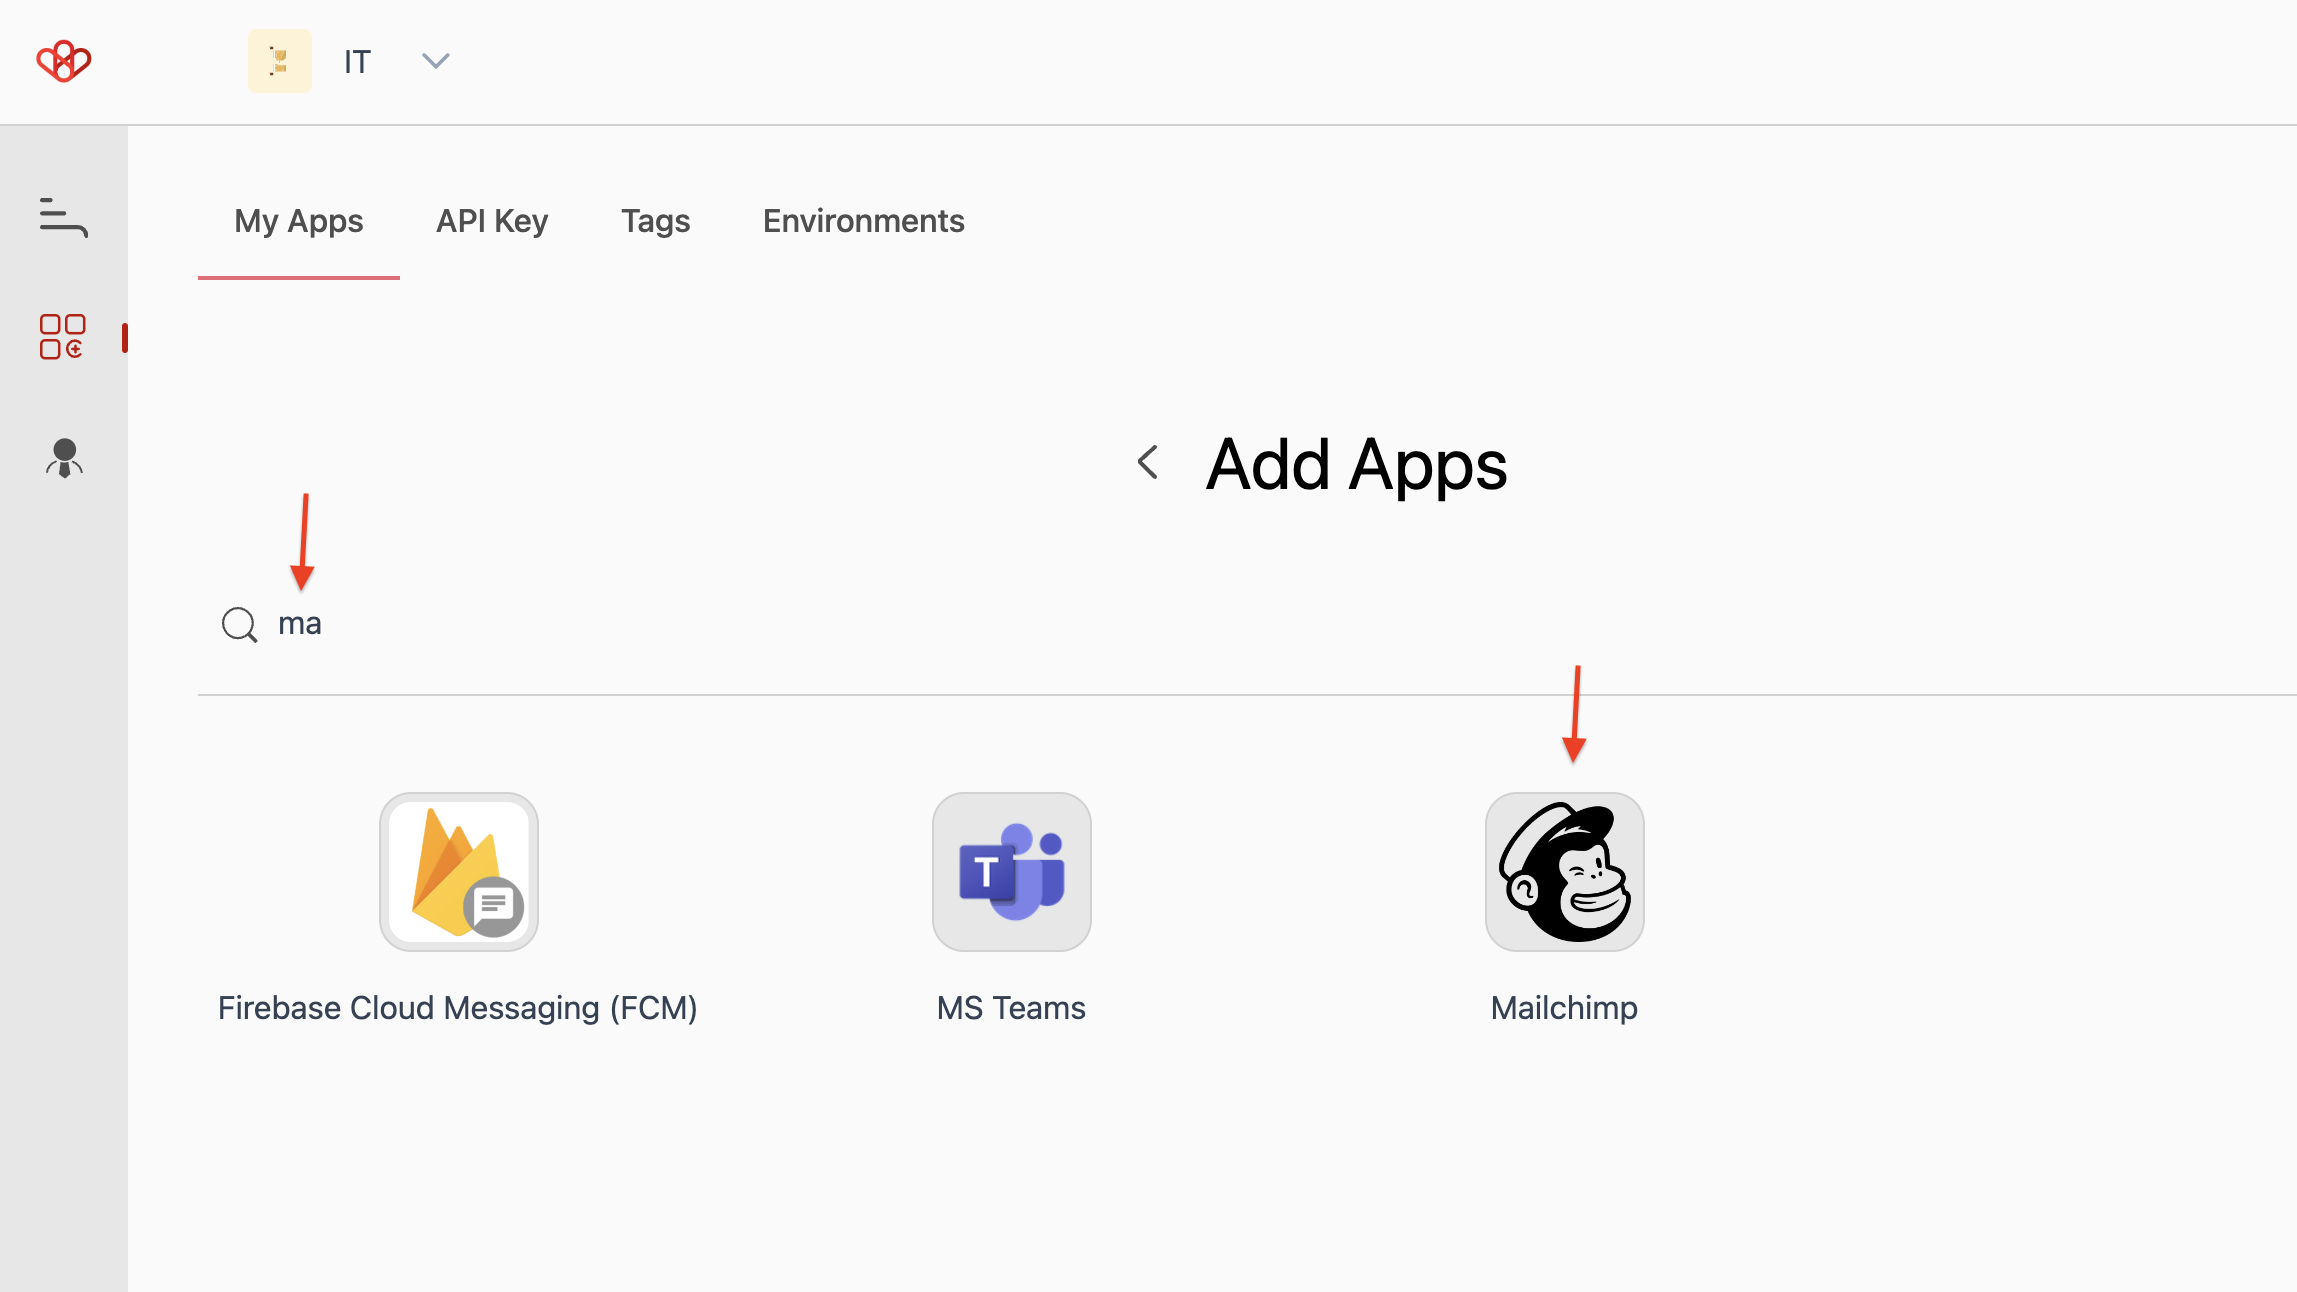
Task: Click the Tags tab label
Action: coord(655,221)
